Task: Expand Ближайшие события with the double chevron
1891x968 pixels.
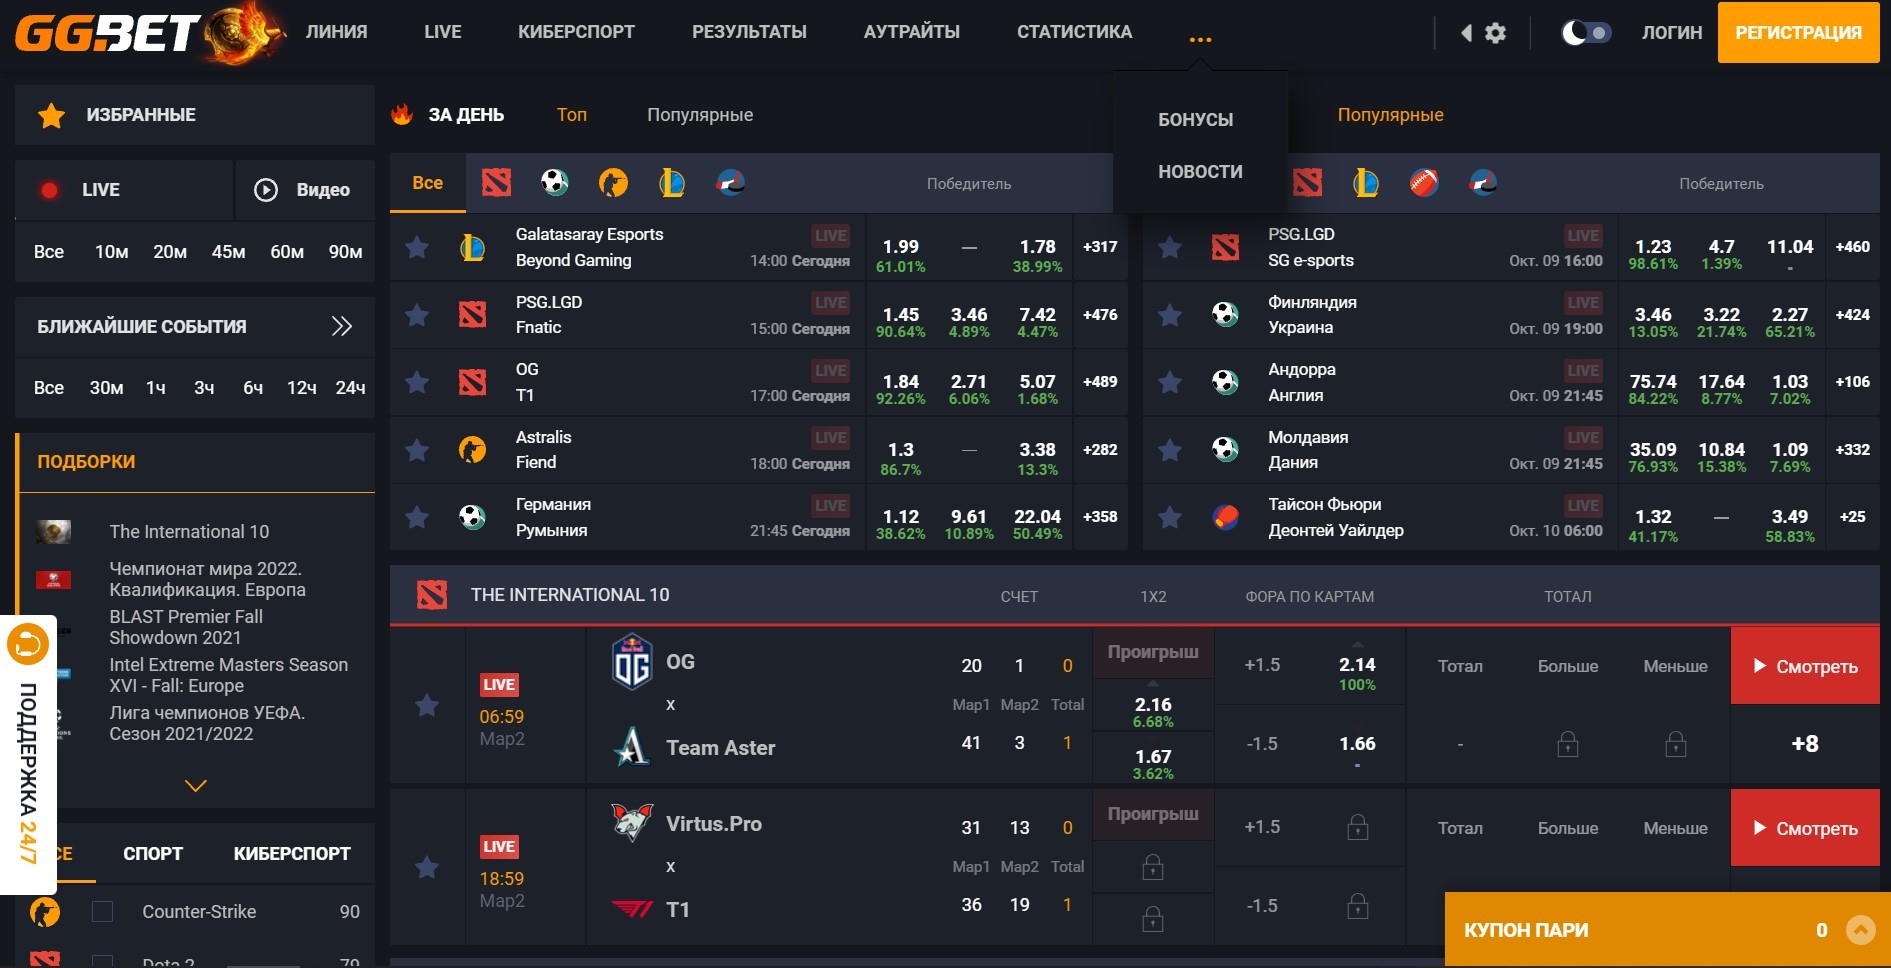Action: click(x=342, y=326)
